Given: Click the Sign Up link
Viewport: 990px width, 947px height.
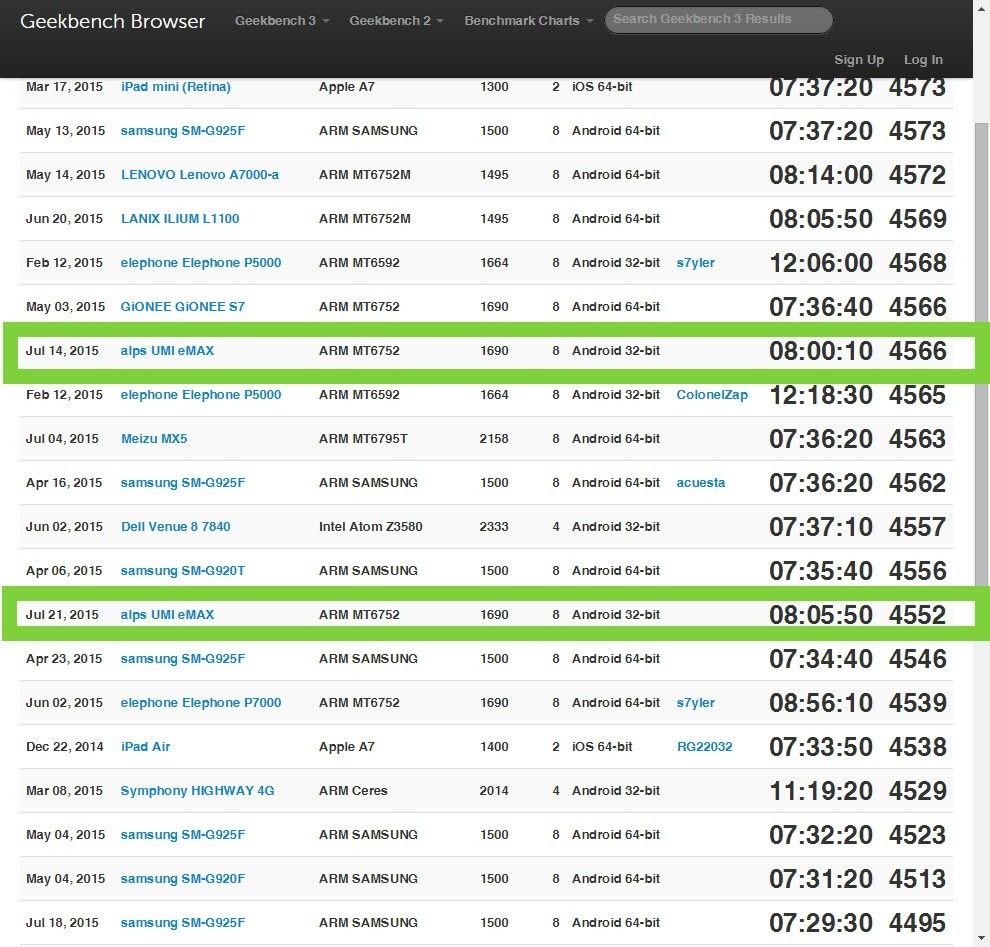Looking at the screenshot, I should click(x=859, y=59).
